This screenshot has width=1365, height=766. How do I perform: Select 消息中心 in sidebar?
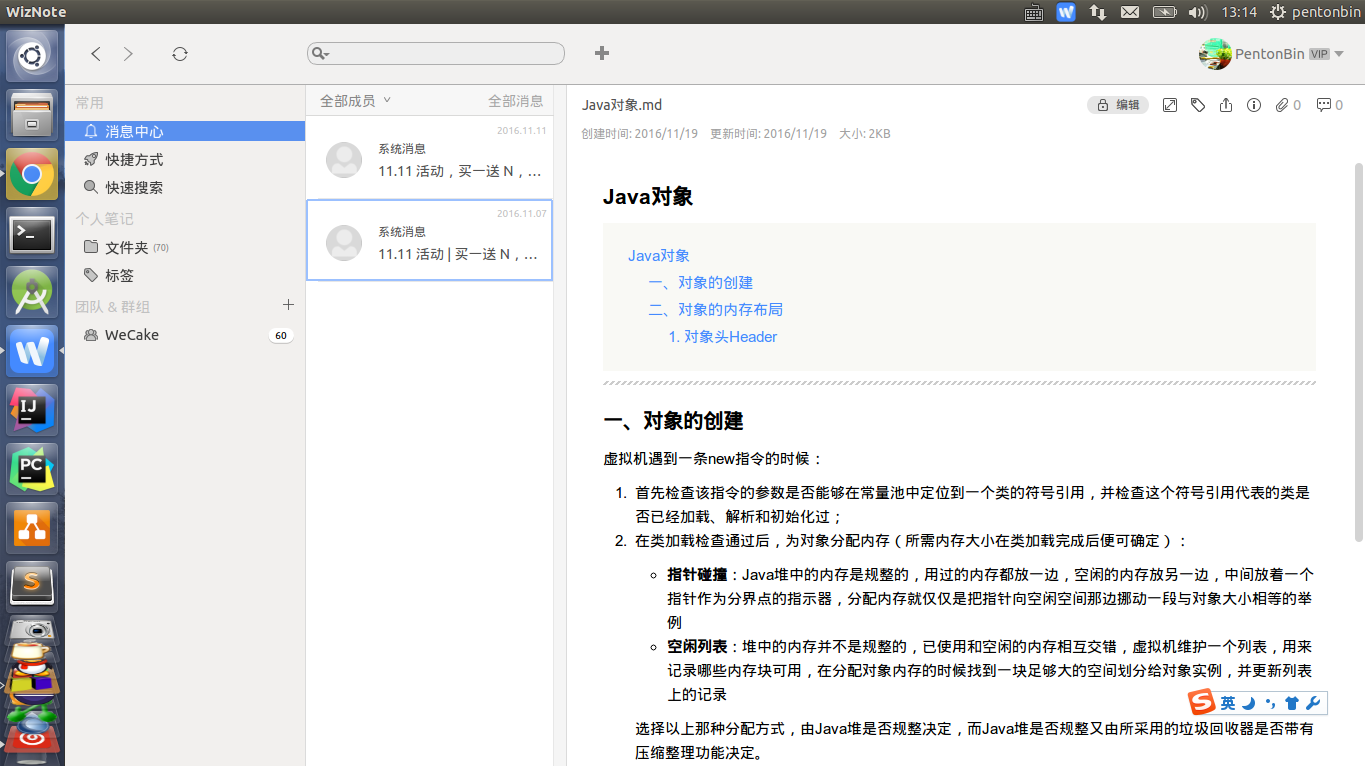point(185,131)
